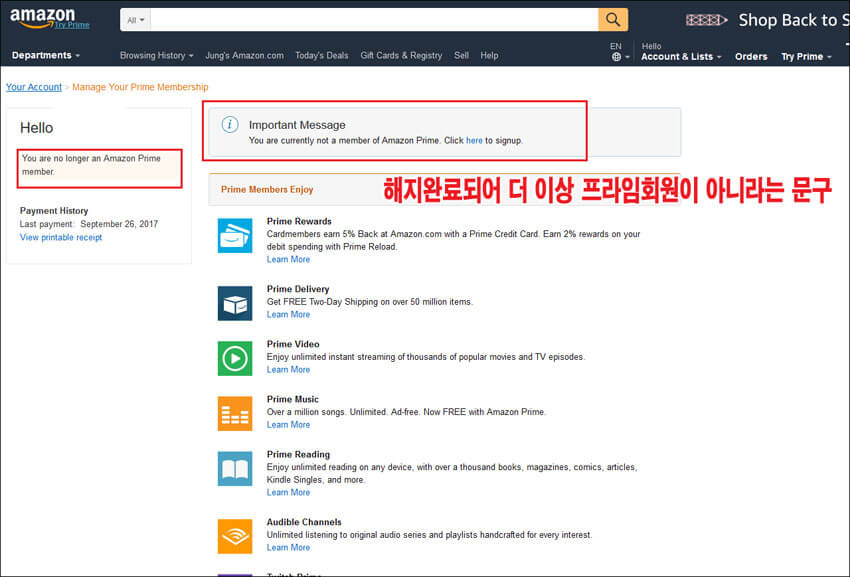This screenshot has height=577, width=850.
Task: Click the Important Message info icon
Action: 230,125
